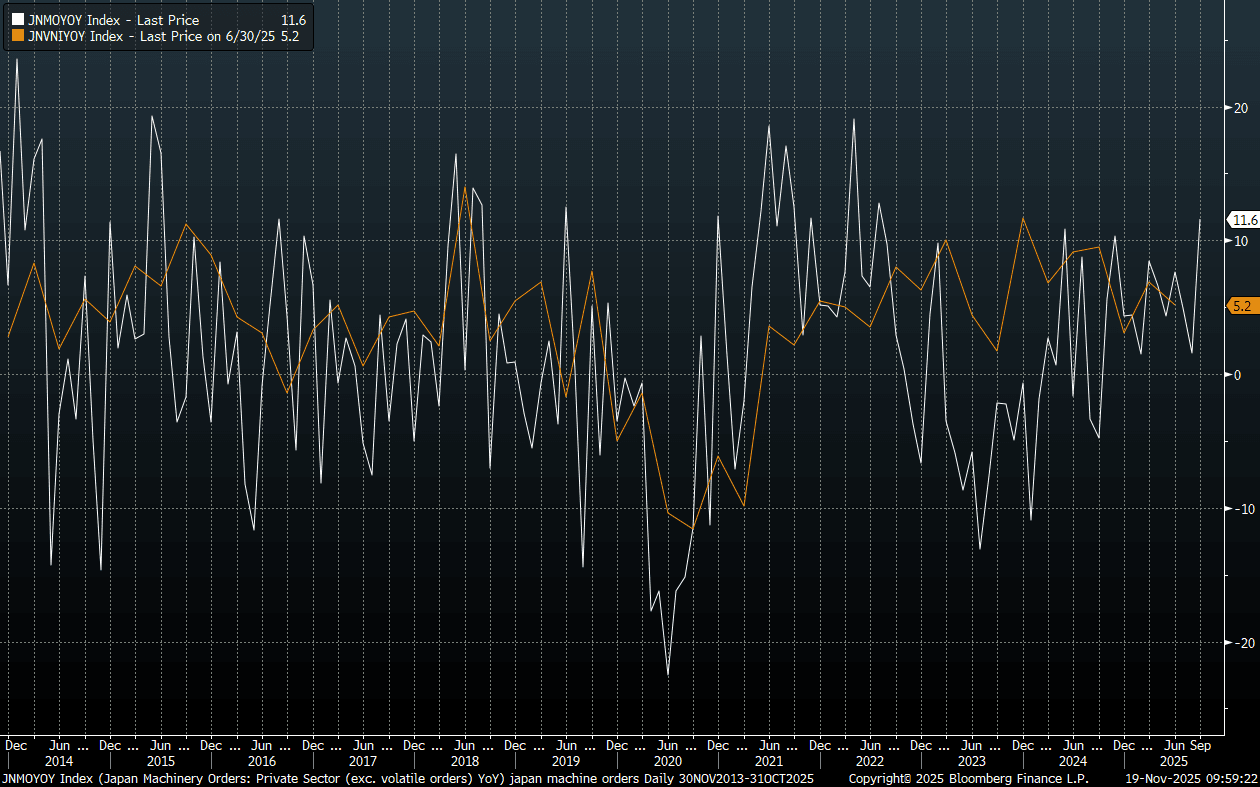The height and width of the screenshot is (787, 1260).
Task: Click the white JNMOYOY legend color swatch
Action: point(18,20)
